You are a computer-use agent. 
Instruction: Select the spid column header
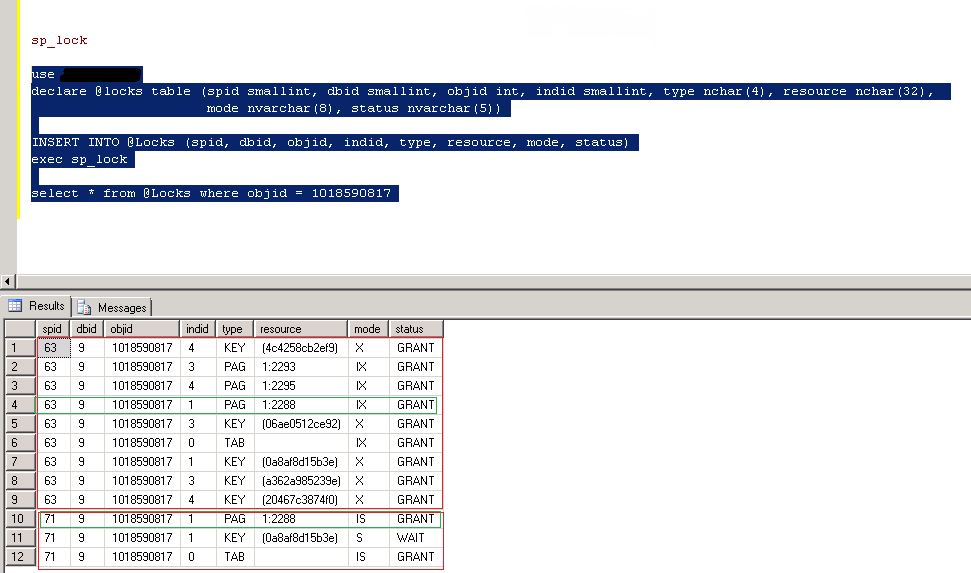coord(53,329)
